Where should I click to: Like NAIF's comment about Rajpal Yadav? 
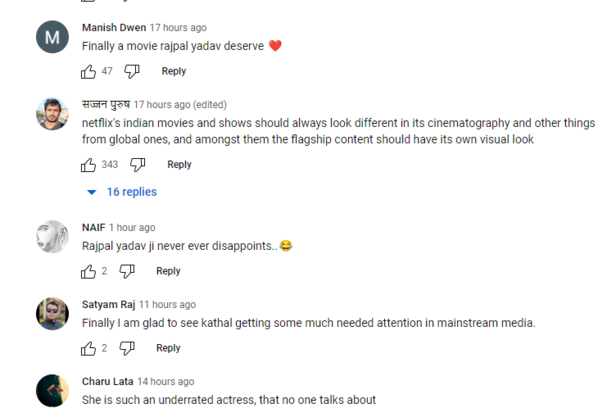[89, 271]
